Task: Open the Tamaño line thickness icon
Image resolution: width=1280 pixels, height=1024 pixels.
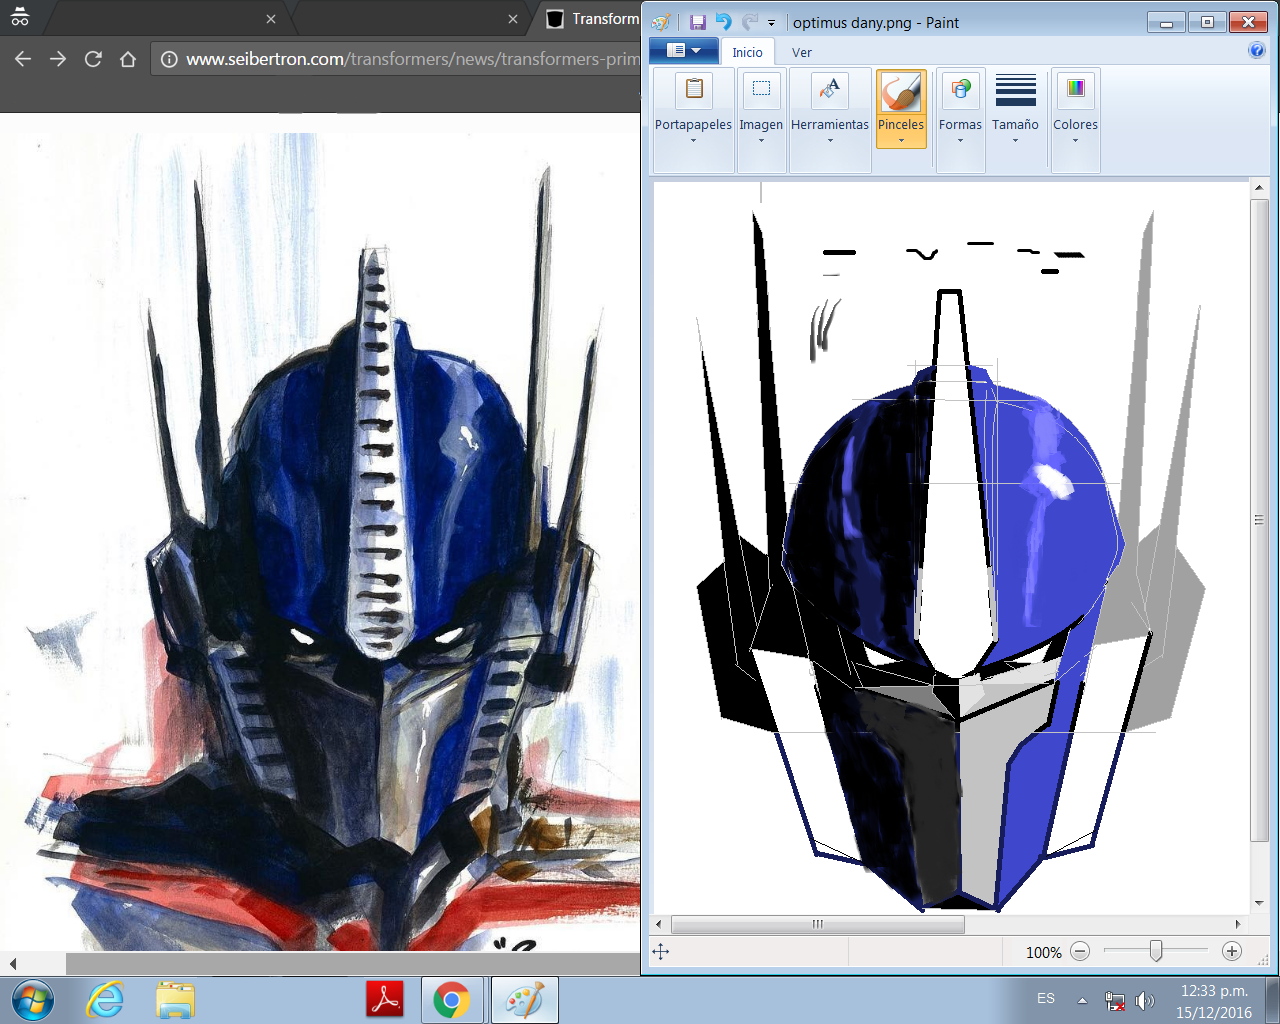Action: (x=1015, y=90)
